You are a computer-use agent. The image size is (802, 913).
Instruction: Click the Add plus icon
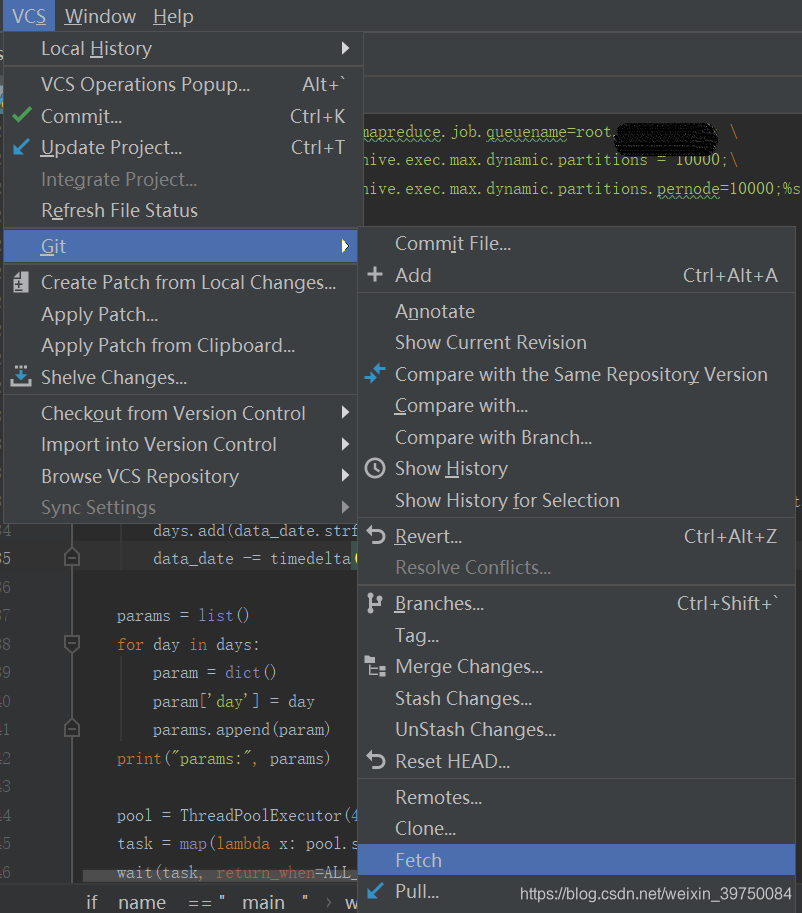point(375,274)
